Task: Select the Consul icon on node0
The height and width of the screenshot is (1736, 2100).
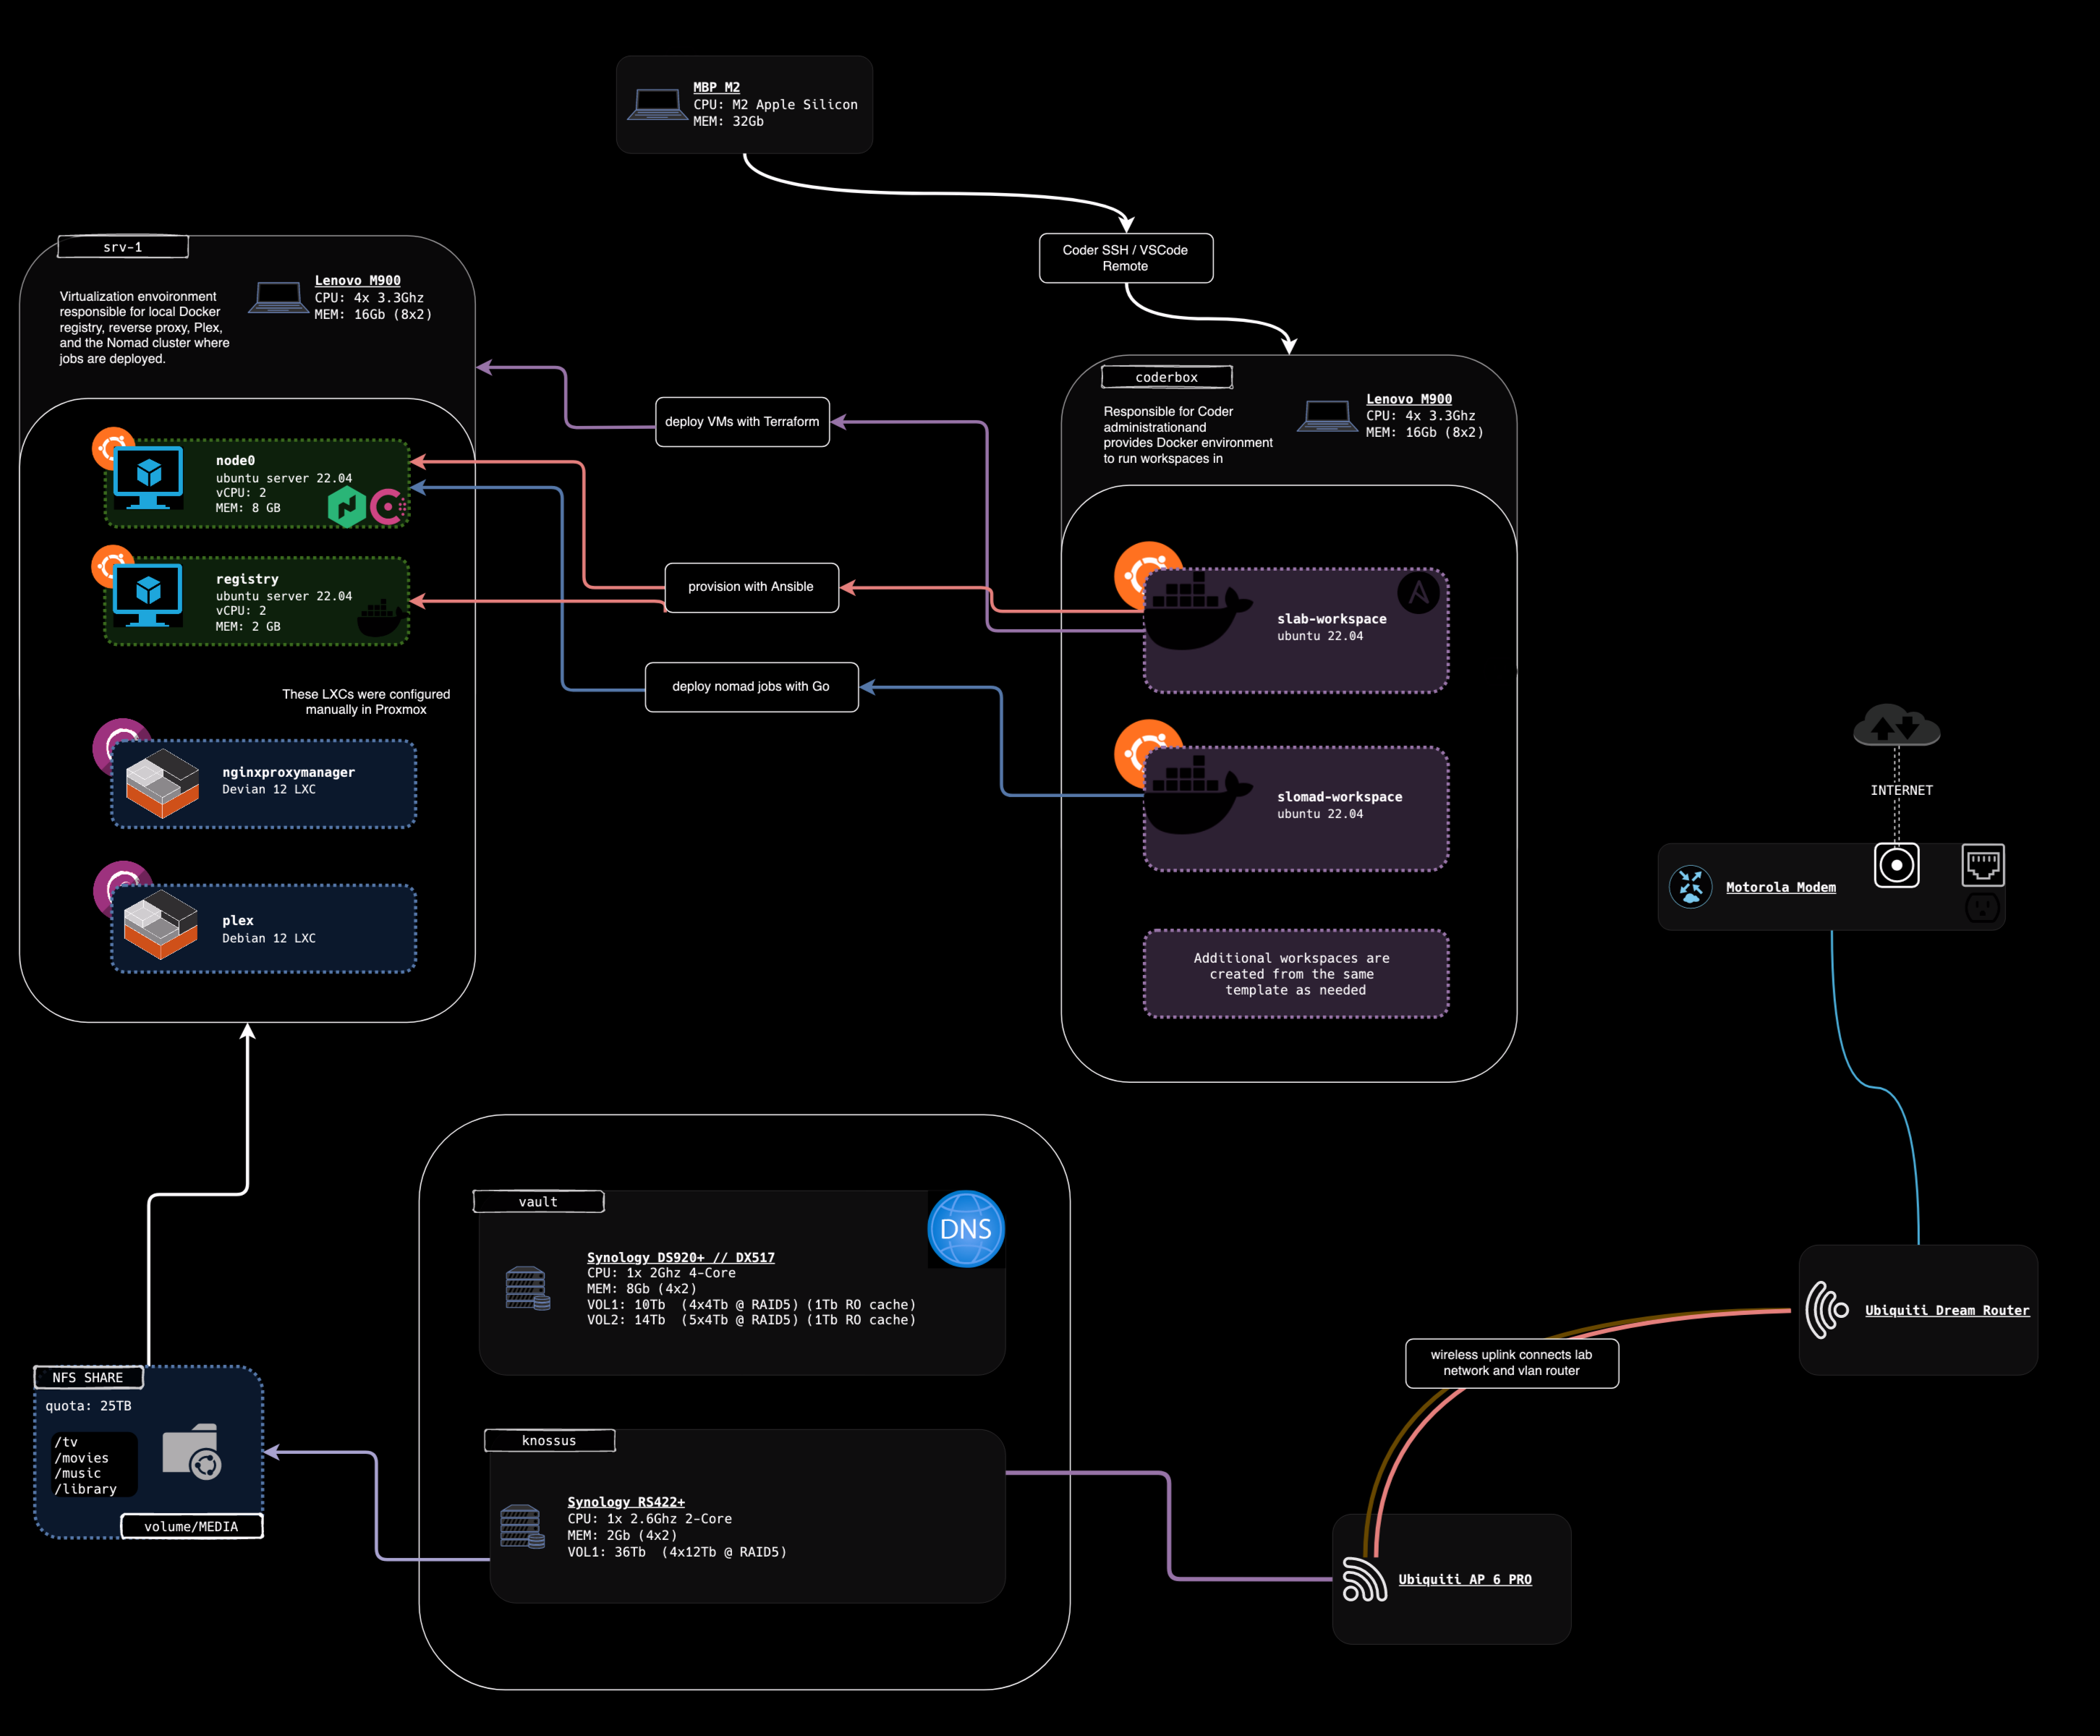Action: tap(388, 507)
